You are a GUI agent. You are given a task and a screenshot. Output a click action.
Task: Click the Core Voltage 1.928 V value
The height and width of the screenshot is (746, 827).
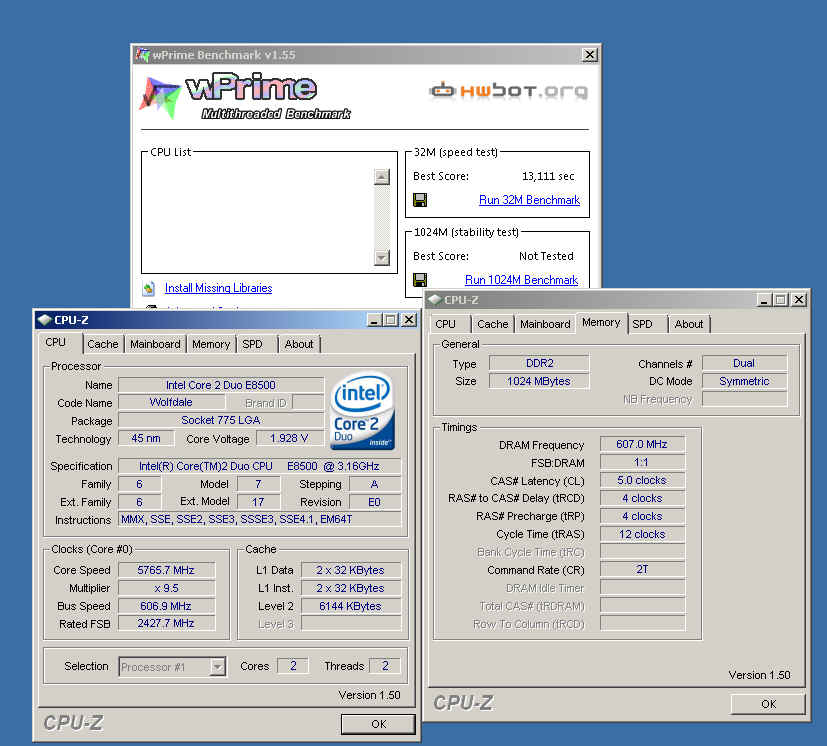[289, 438]
